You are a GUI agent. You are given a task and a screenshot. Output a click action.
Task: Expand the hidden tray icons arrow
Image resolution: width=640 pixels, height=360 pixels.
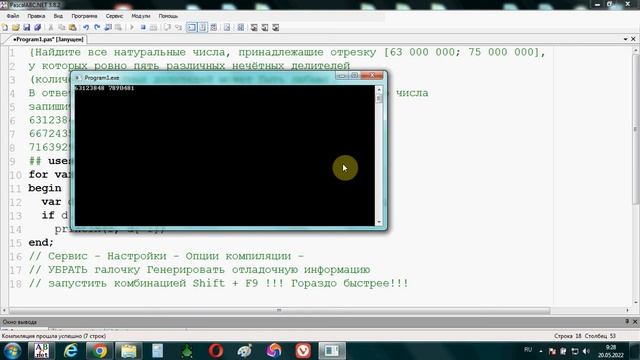tap(541, 351)
